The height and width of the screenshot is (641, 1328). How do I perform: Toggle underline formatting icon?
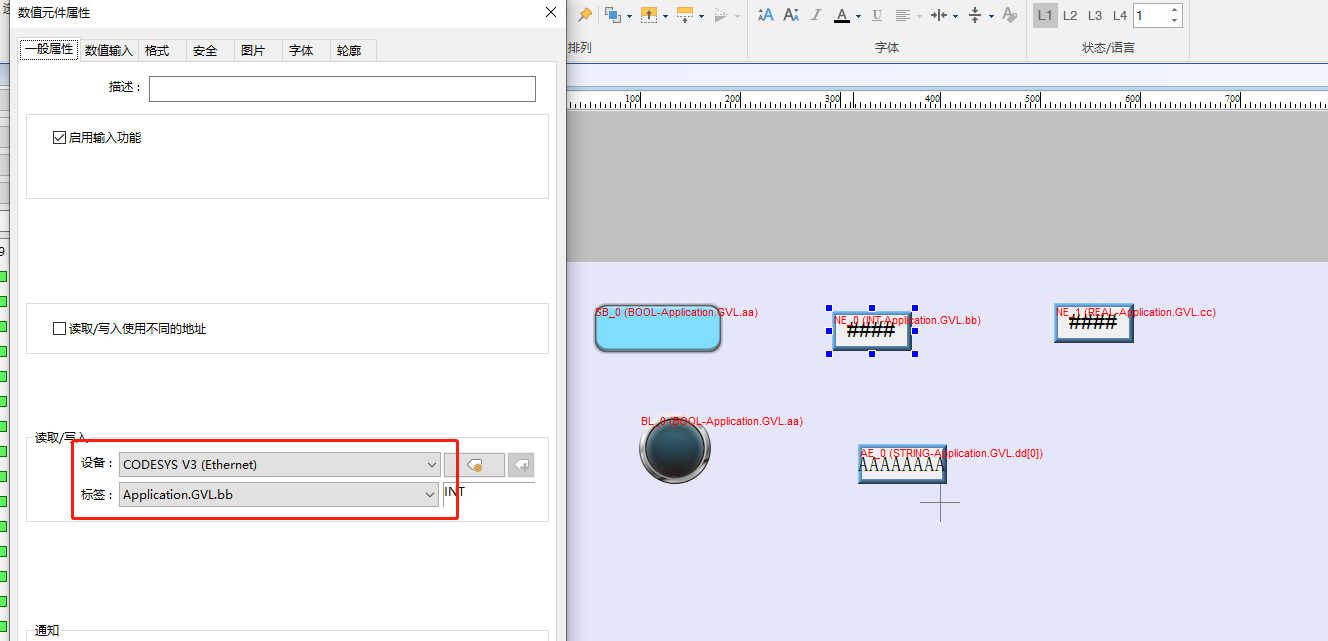[x=877, y=15]
